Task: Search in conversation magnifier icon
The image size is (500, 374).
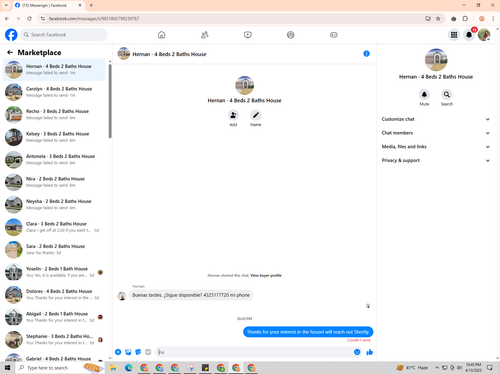Action: [x=447, y=95]
